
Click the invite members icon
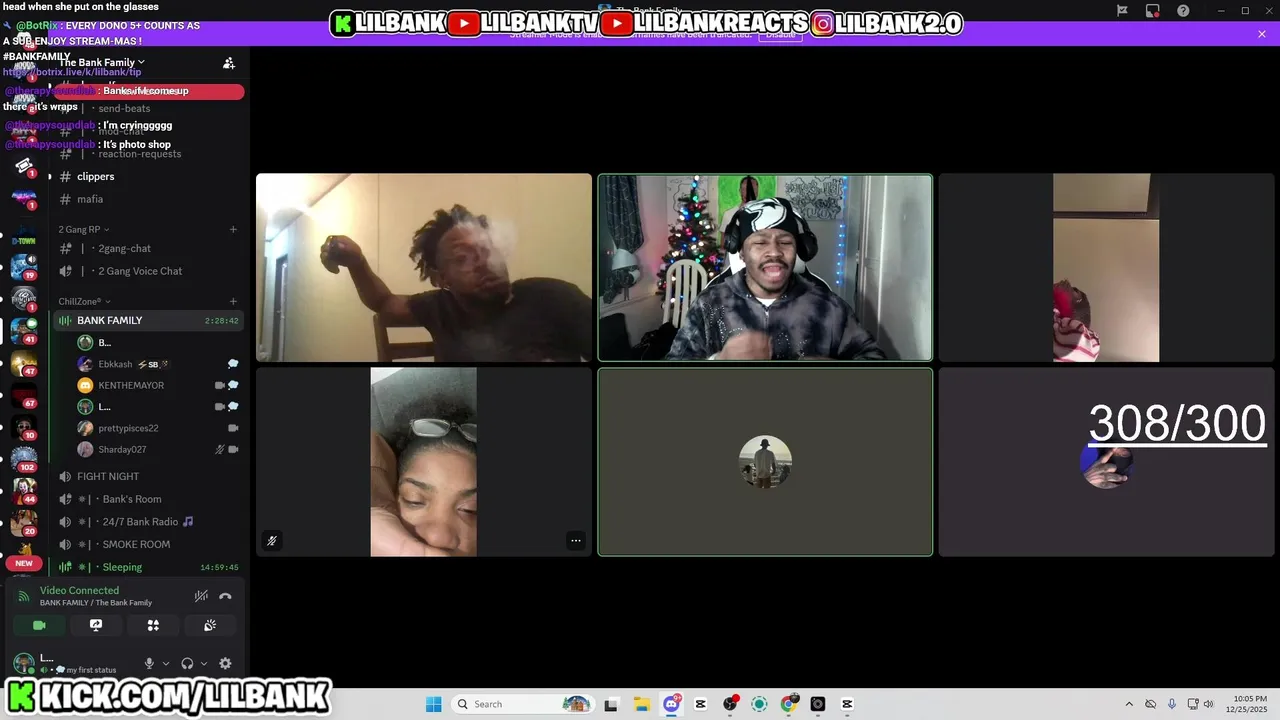(229, 63)
